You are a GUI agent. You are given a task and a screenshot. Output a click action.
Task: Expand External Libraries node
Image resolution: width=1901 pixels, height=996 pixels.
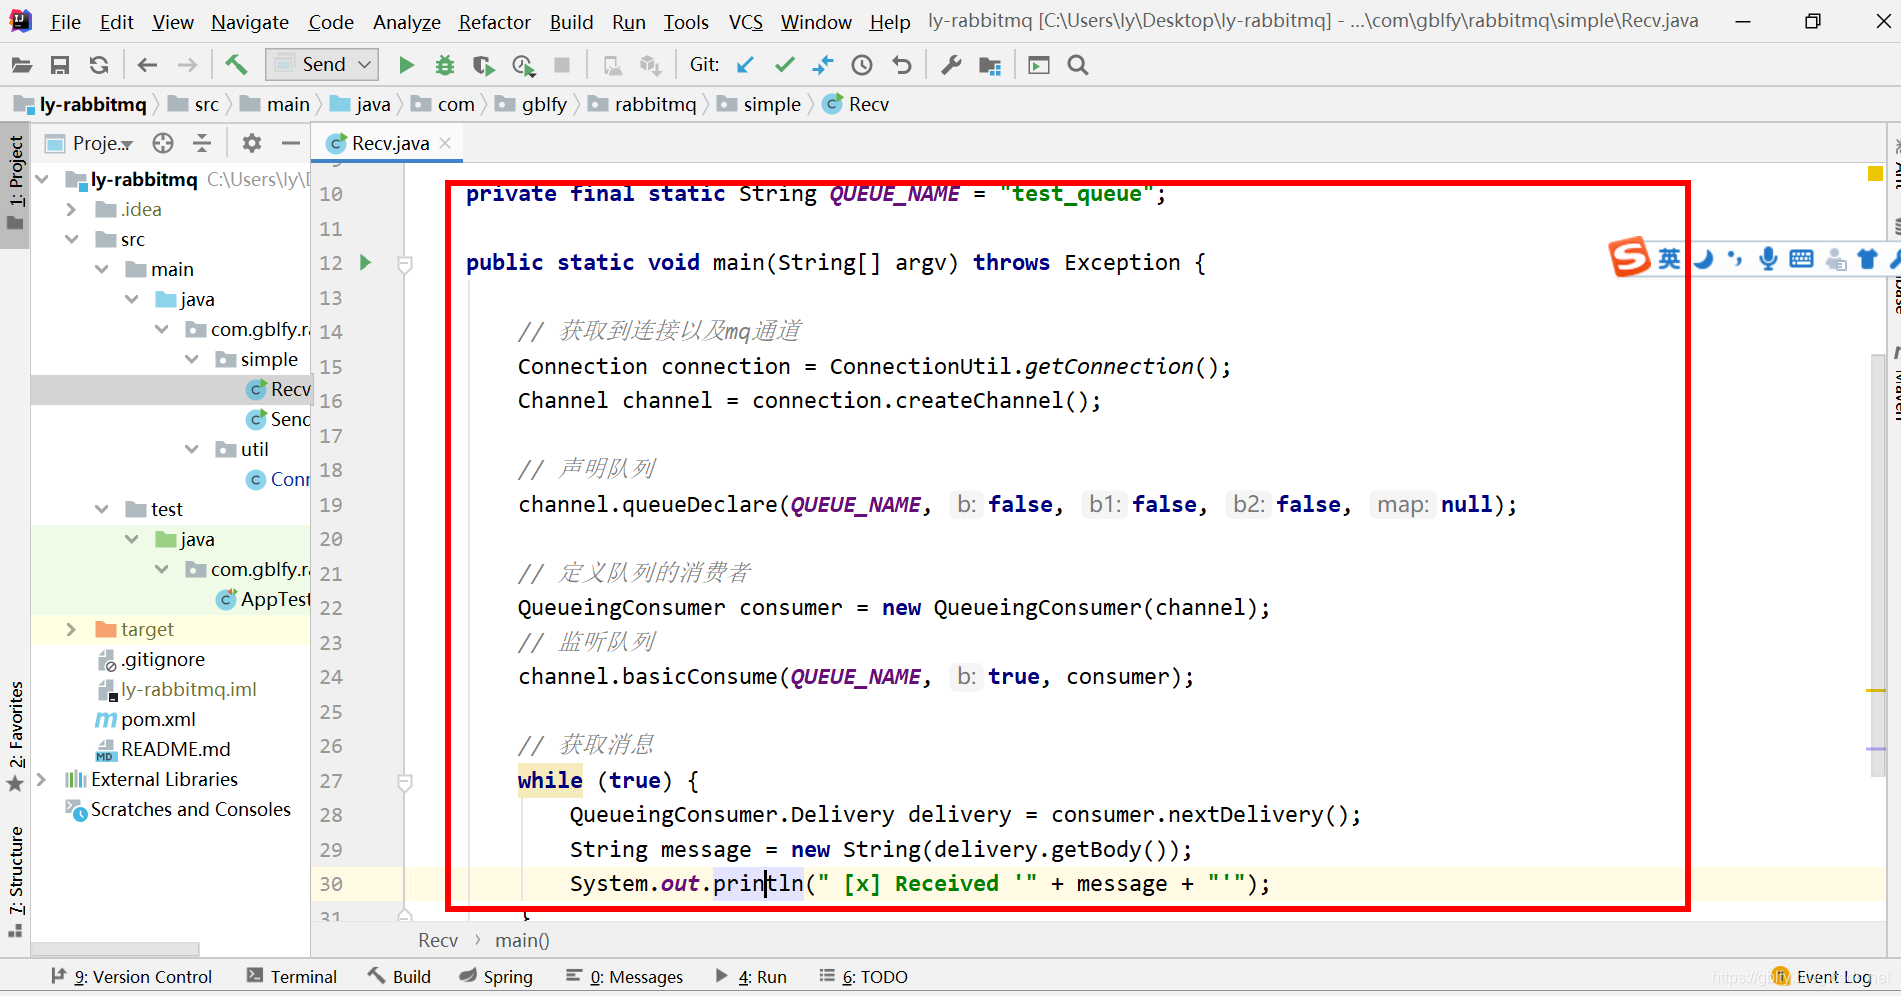pos(41,779)
